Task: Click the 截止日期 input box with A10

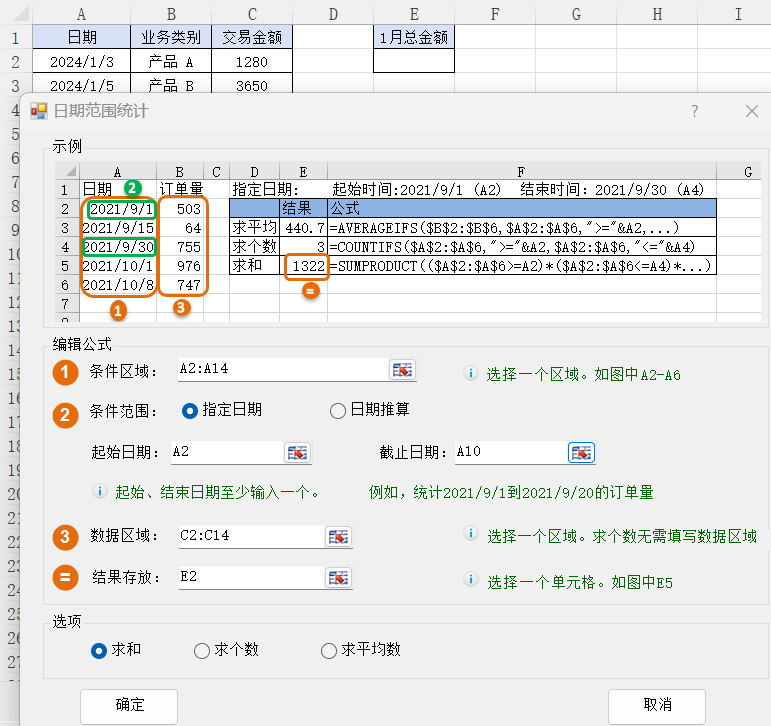Action: (508, 453)
